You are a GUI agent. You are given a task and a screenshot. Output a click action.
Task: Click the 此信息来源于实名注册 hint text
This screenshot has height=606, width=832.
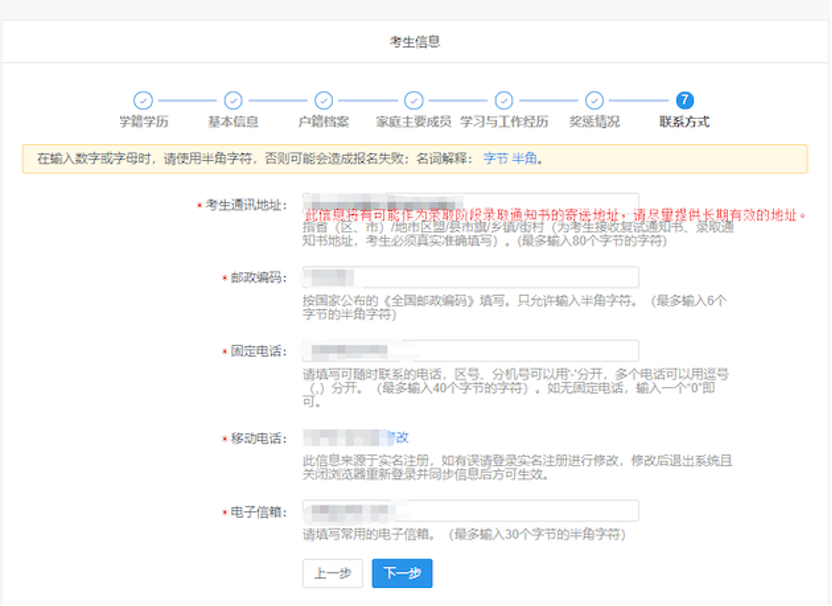click(x=517, y=468)
